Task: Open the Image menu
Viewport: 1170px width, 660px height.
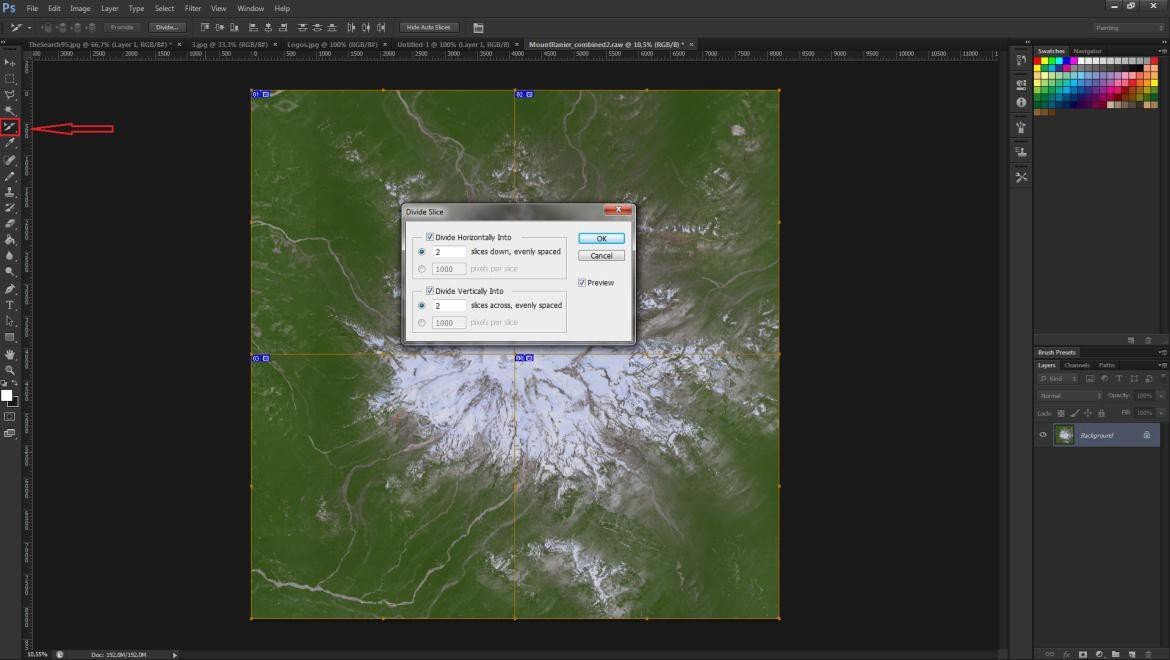Action: [x=80, y=8]
